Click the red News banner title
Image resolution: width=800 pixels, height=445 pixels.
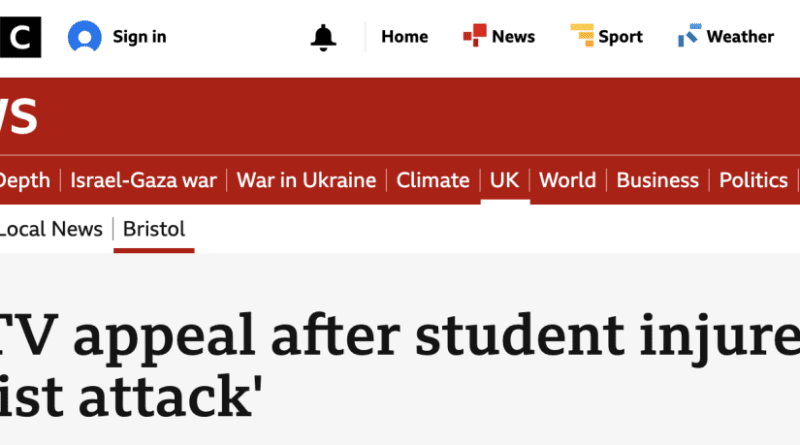coord(18,117)
